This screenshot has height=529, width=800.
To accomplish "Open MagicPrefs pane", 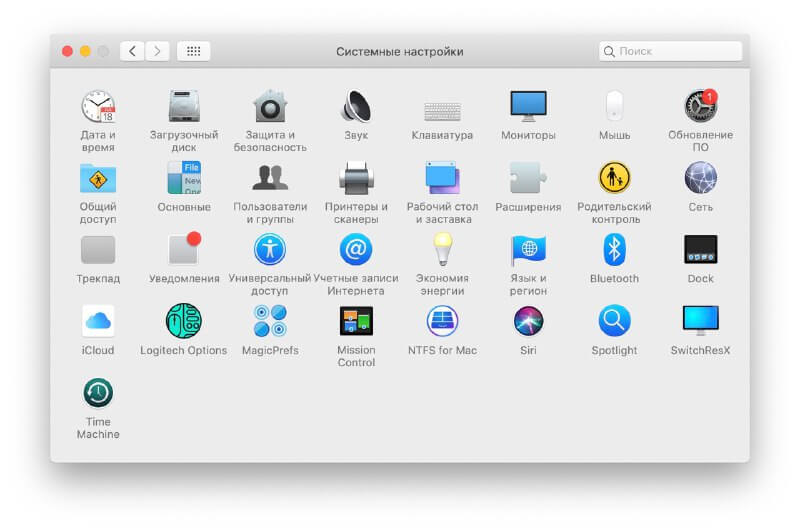I will (270, 321).
